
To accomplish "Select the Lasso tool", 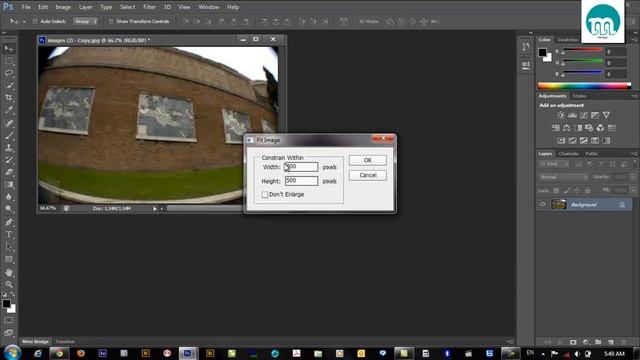I will click(x=9, y=73).
